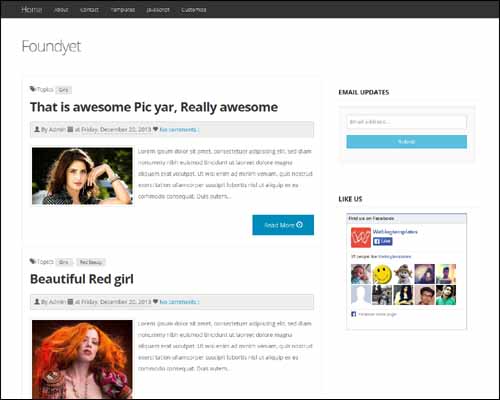
Task: Open No comments link on Red girl post
Action: click(179, 302)
